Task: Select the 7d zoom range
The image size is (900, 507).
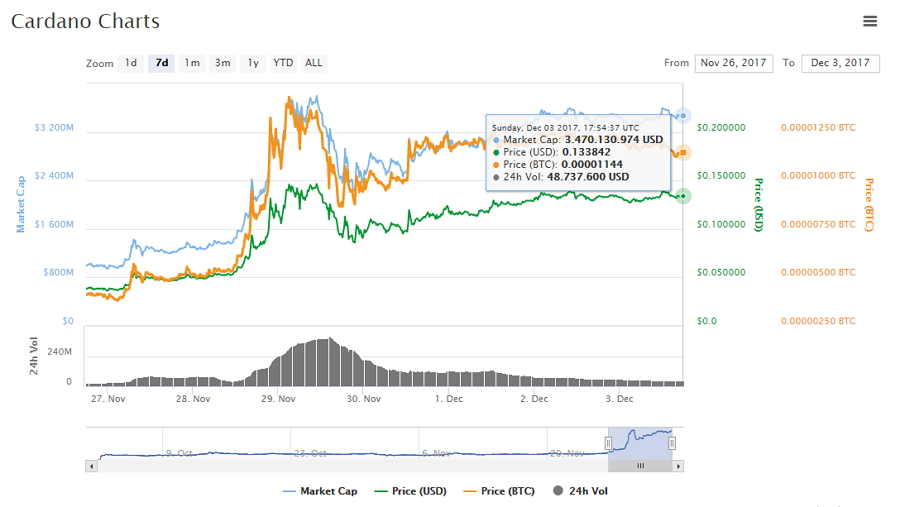Action: click(161, 63)
